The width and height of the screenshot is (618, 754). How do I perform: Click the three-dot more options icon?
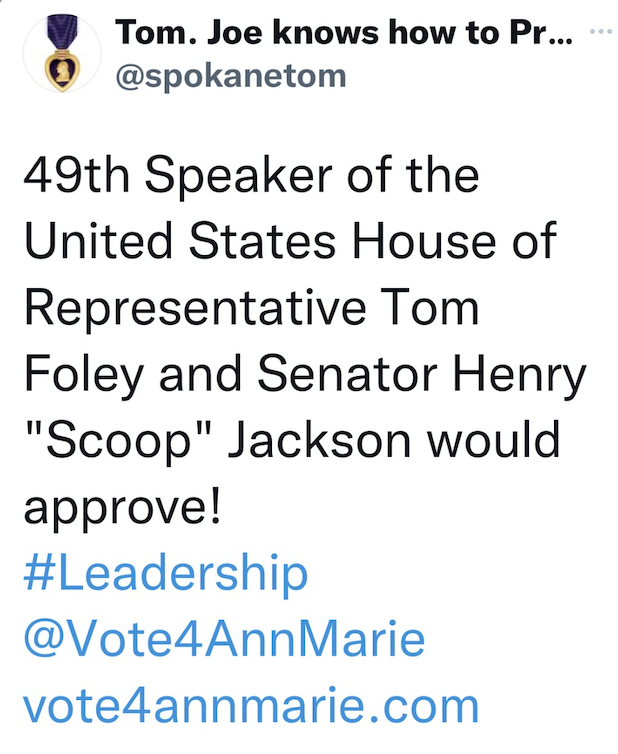[599, 33]
